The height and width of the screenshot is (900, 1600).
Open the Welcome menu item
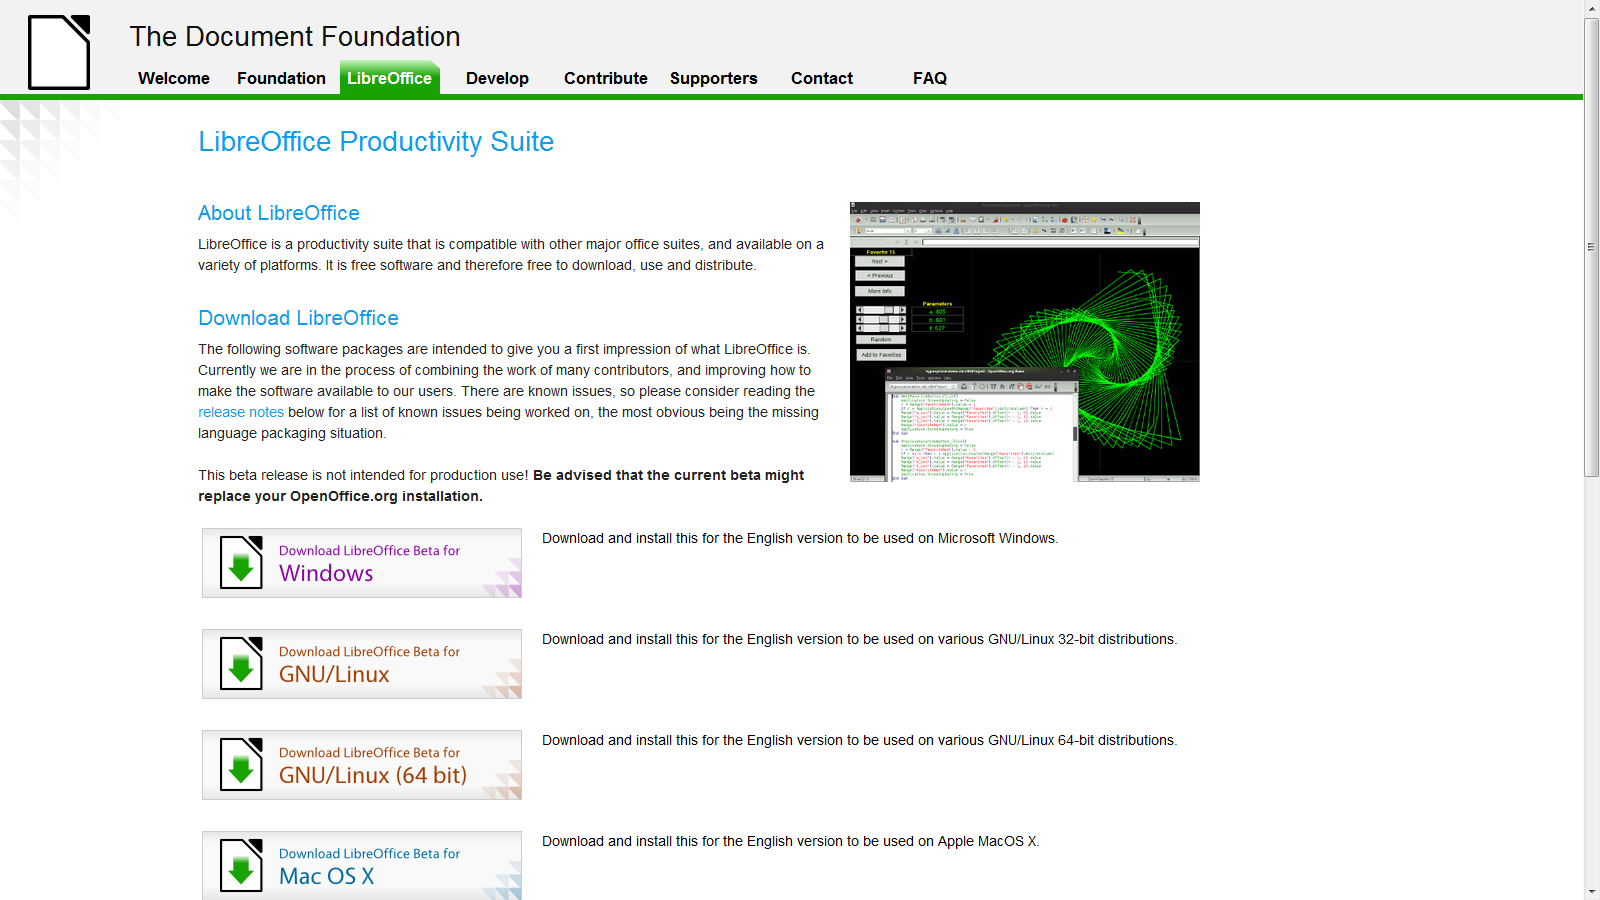pyautogui.click(x=173, y=78)
